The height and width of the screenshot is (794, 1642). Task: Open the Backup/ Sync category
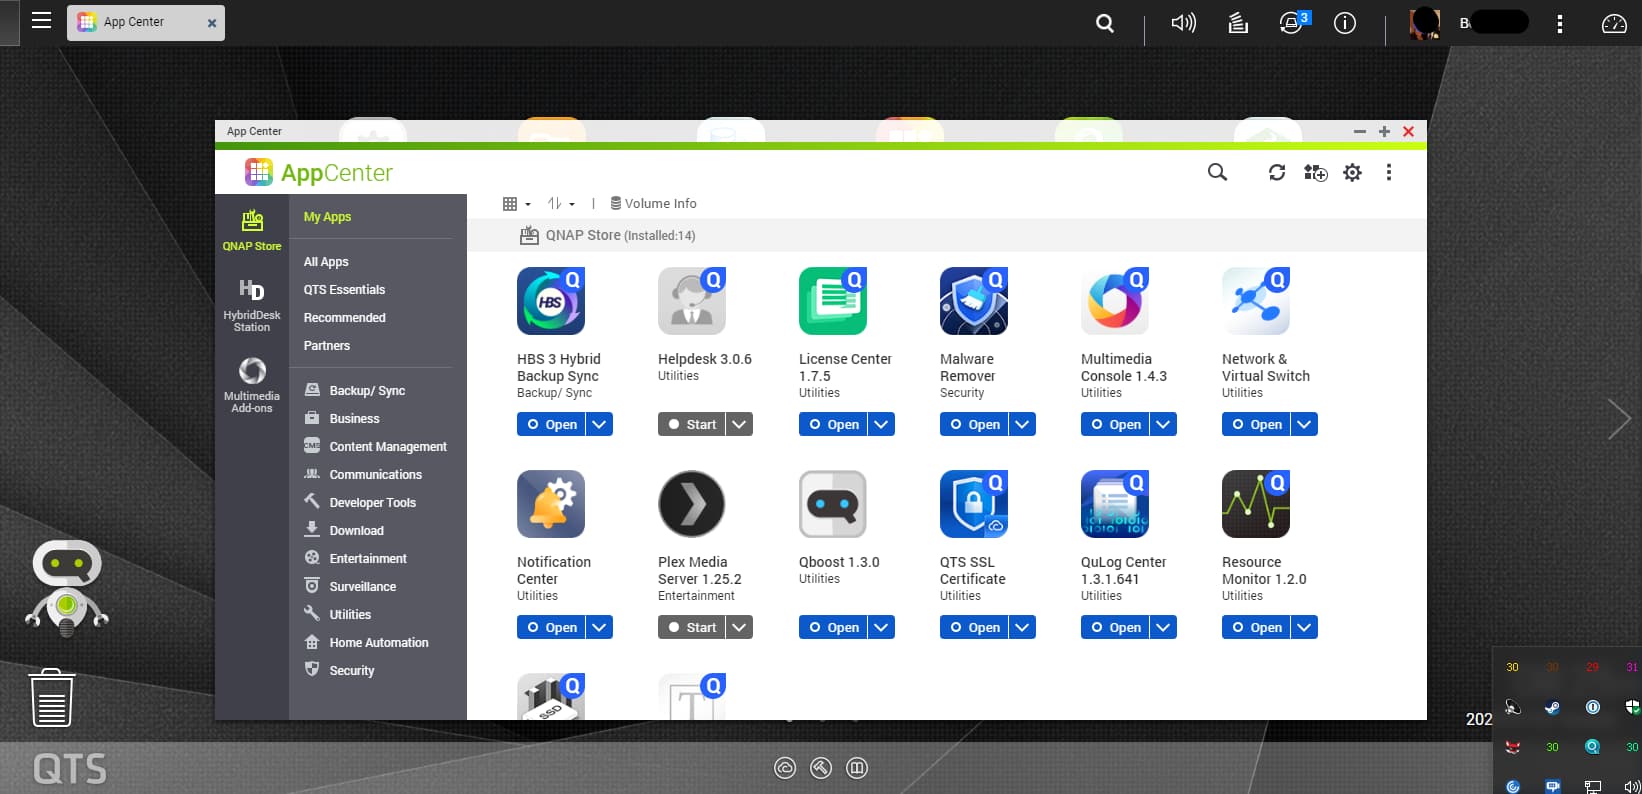point(367,391)
